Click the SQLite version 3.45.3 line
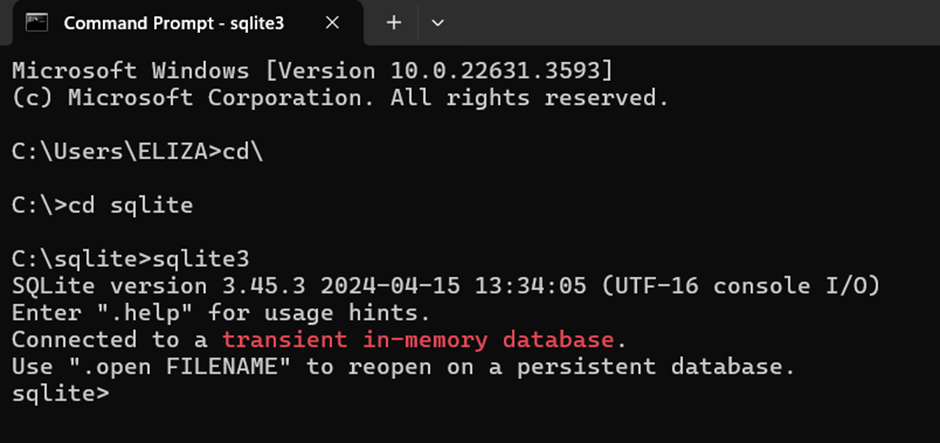This screenshot has height=443, width=940. pos(446,286)
